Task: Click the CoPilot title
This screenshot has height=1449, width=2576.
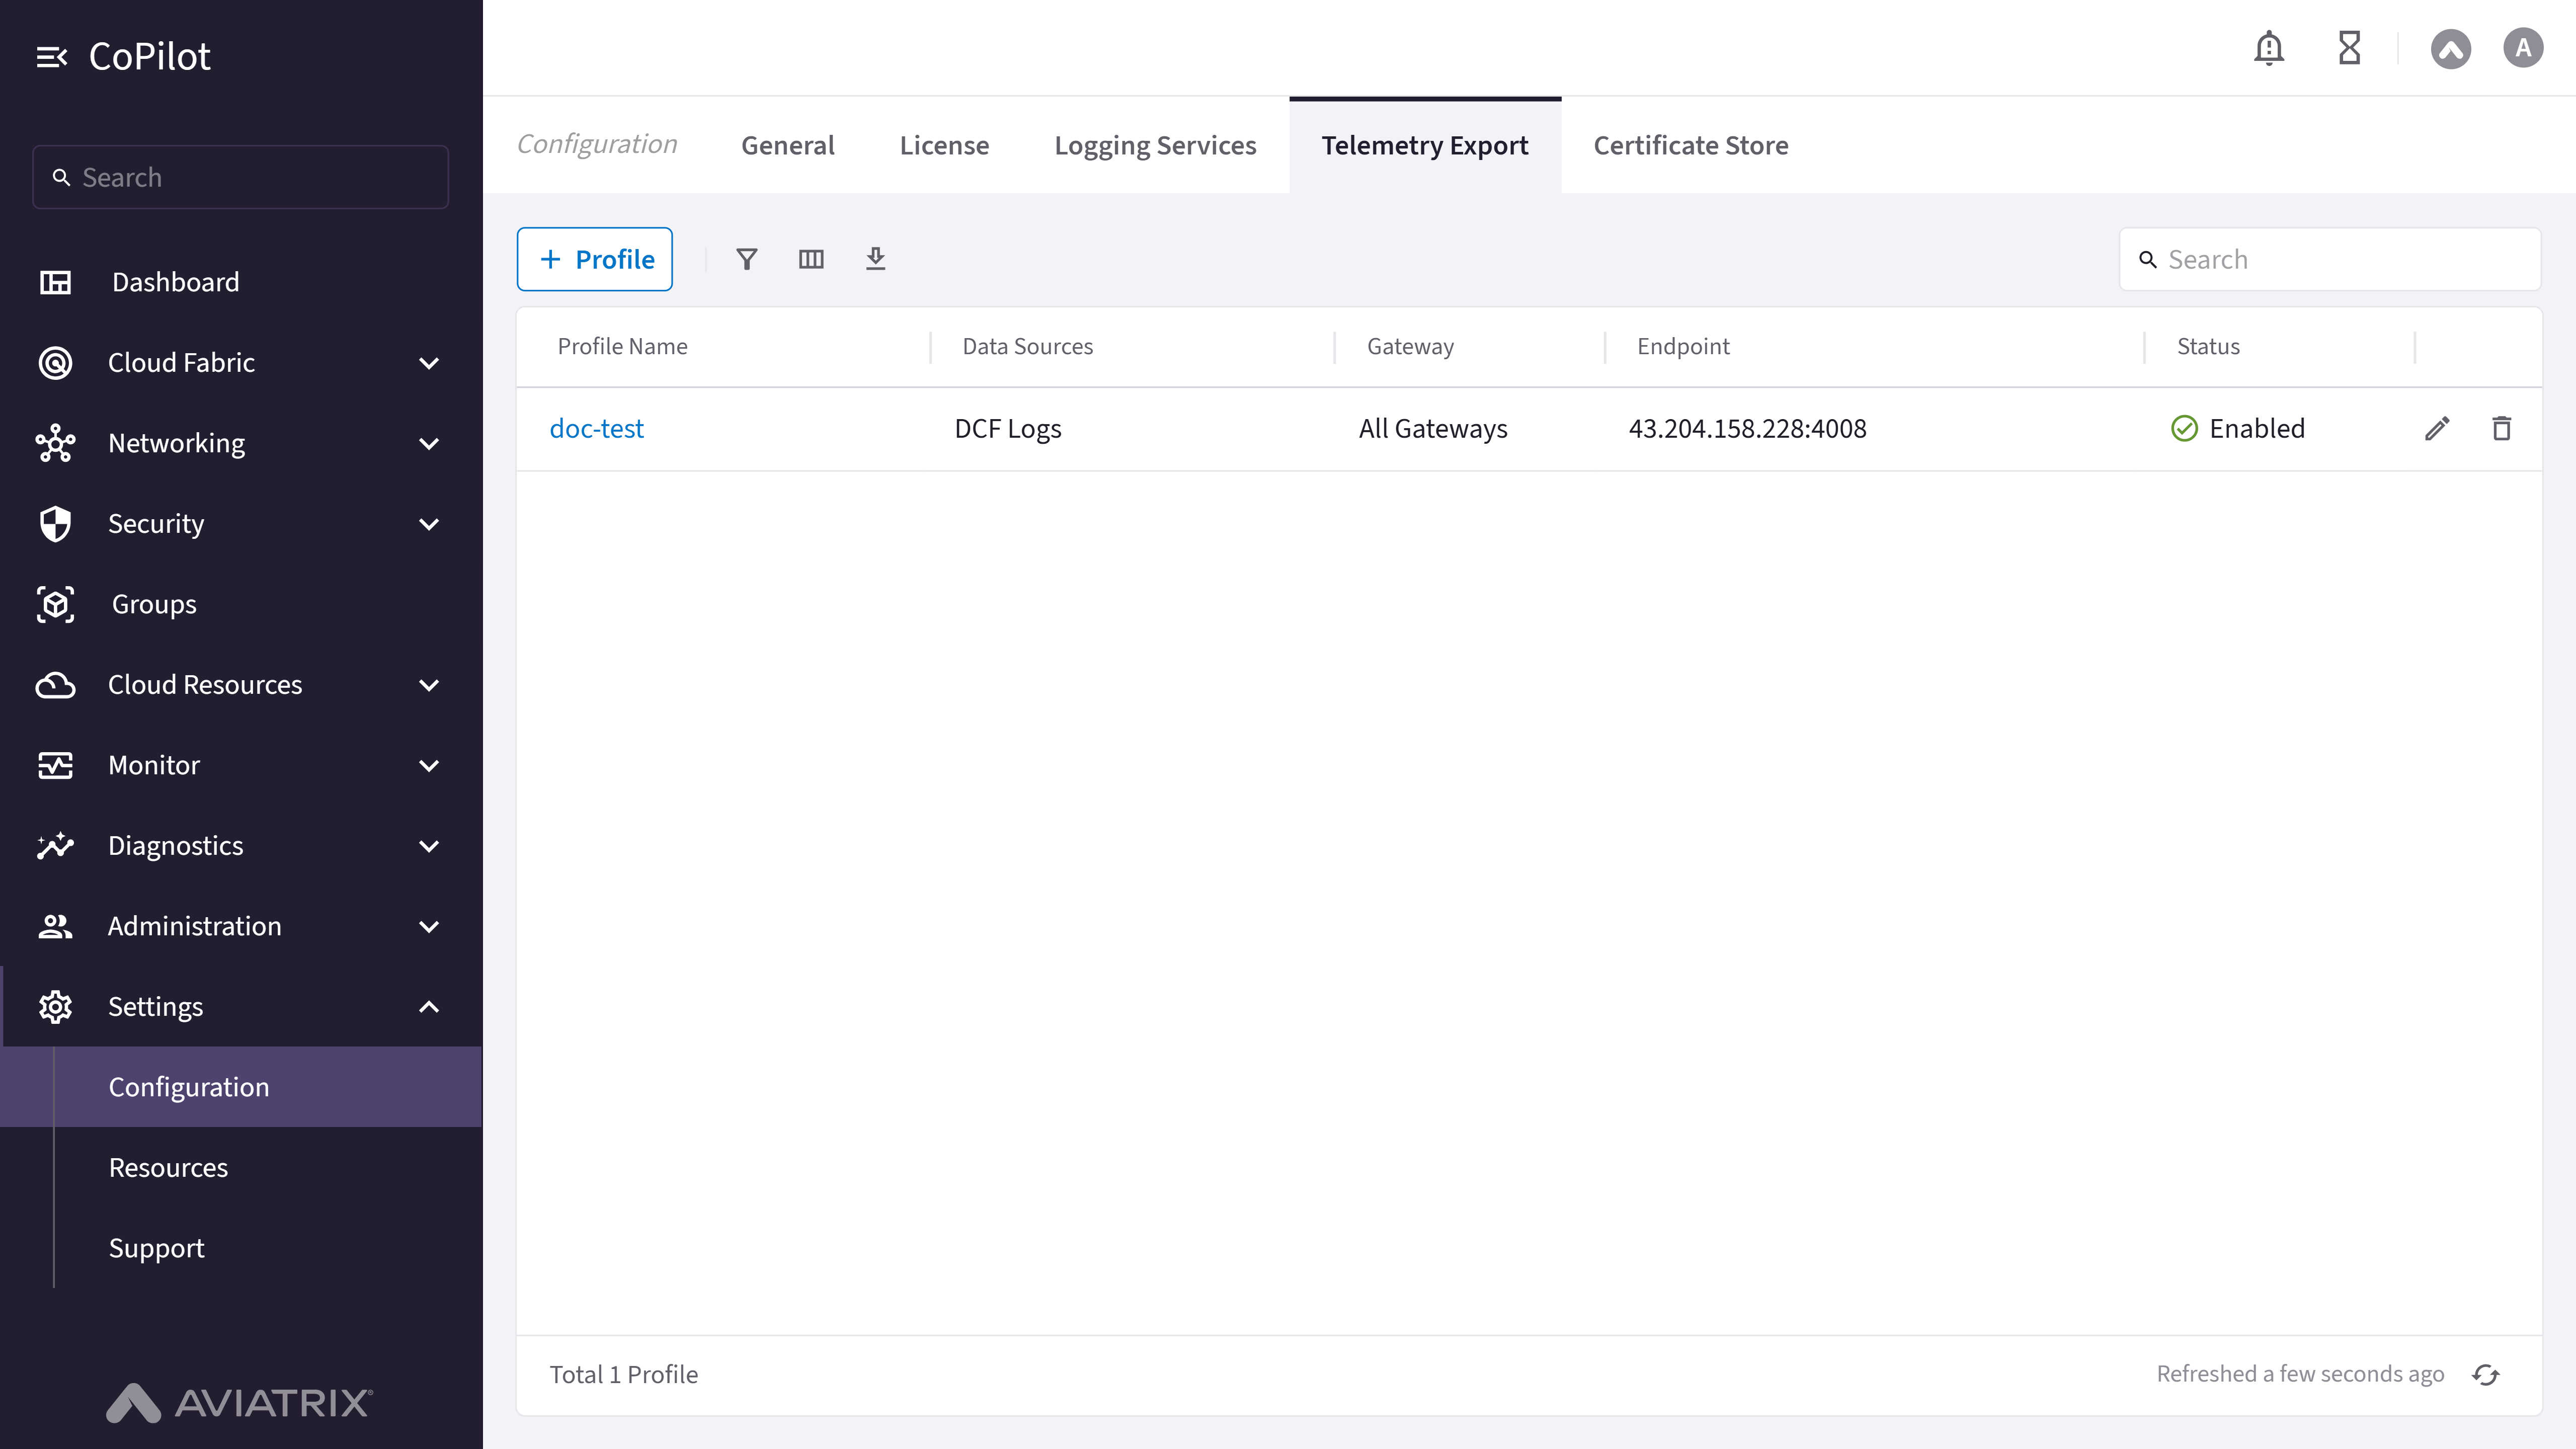Action: [150, 57]
